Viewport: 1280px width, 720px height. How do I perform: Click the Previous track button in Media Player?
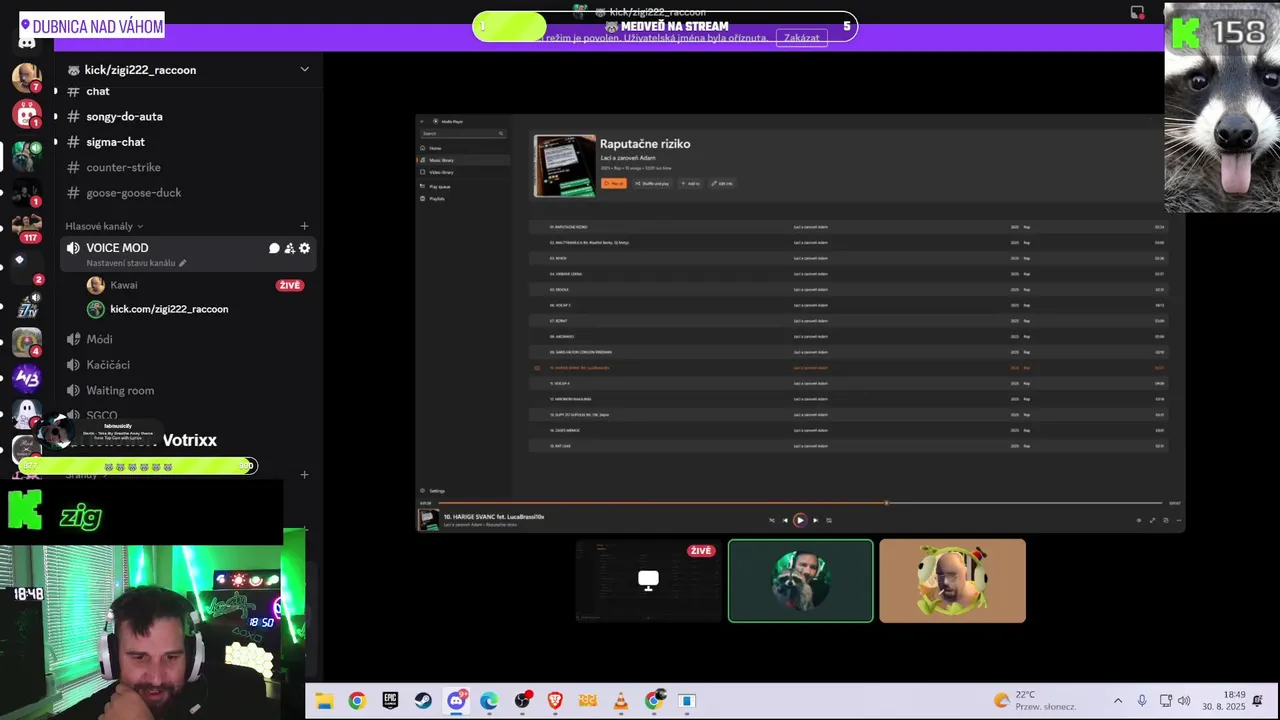pos(785,520)
